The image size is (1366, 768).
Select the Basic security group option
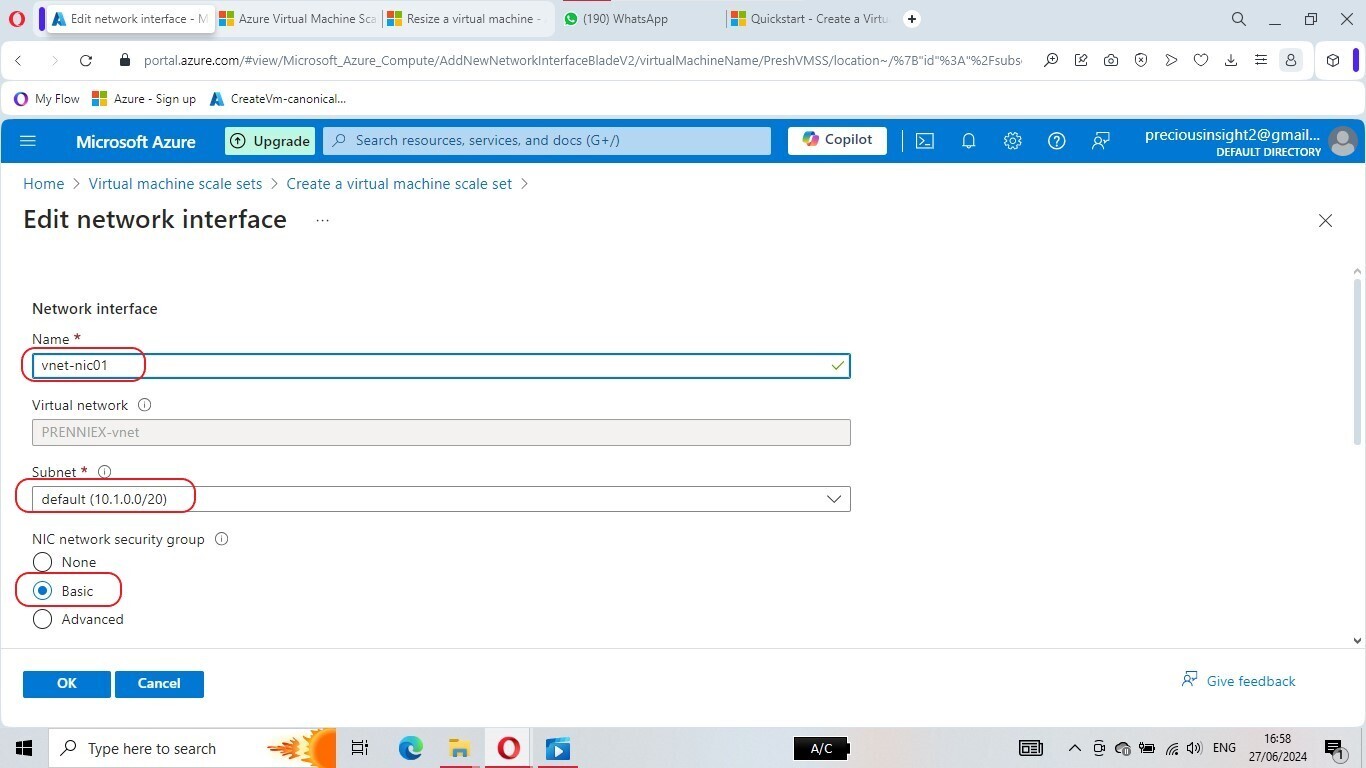coord(42,591)
